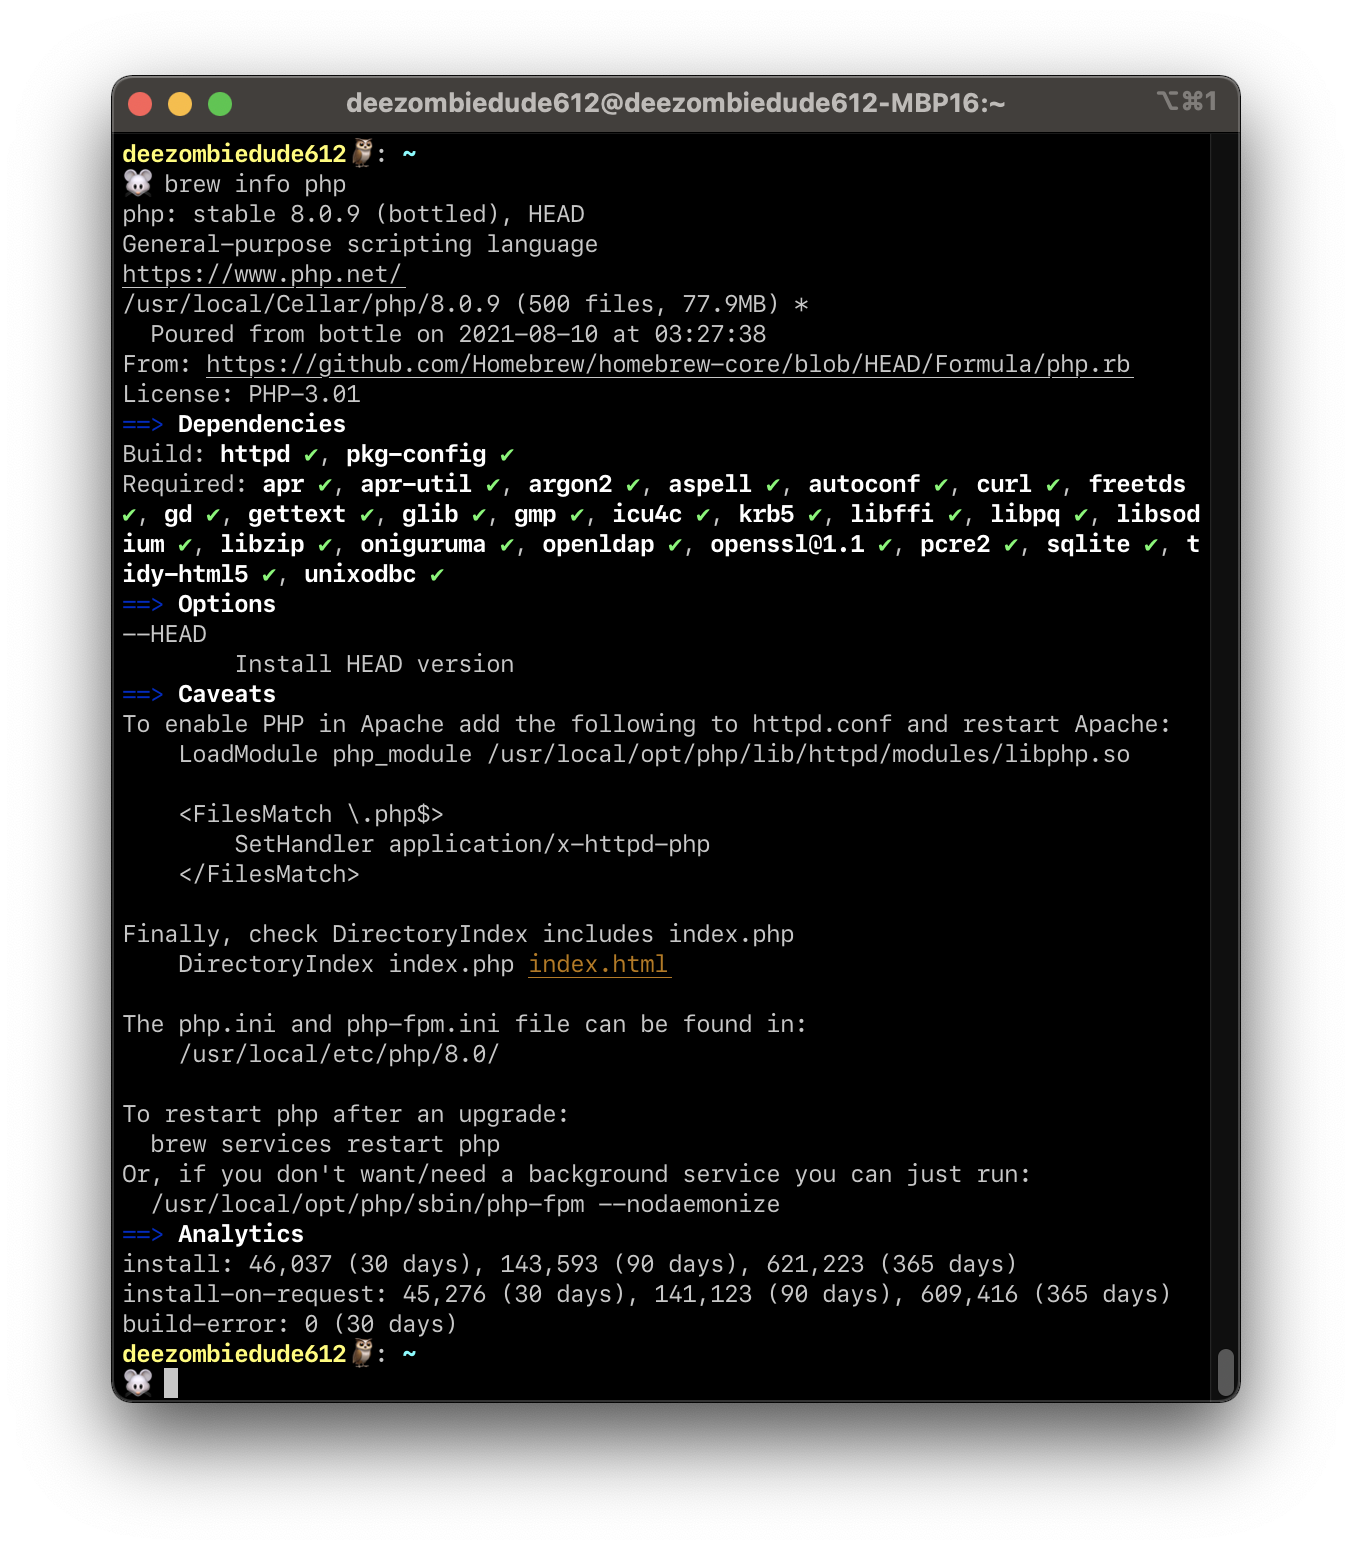Click the owl emoji in the bottom prompt

[362, 1353]
